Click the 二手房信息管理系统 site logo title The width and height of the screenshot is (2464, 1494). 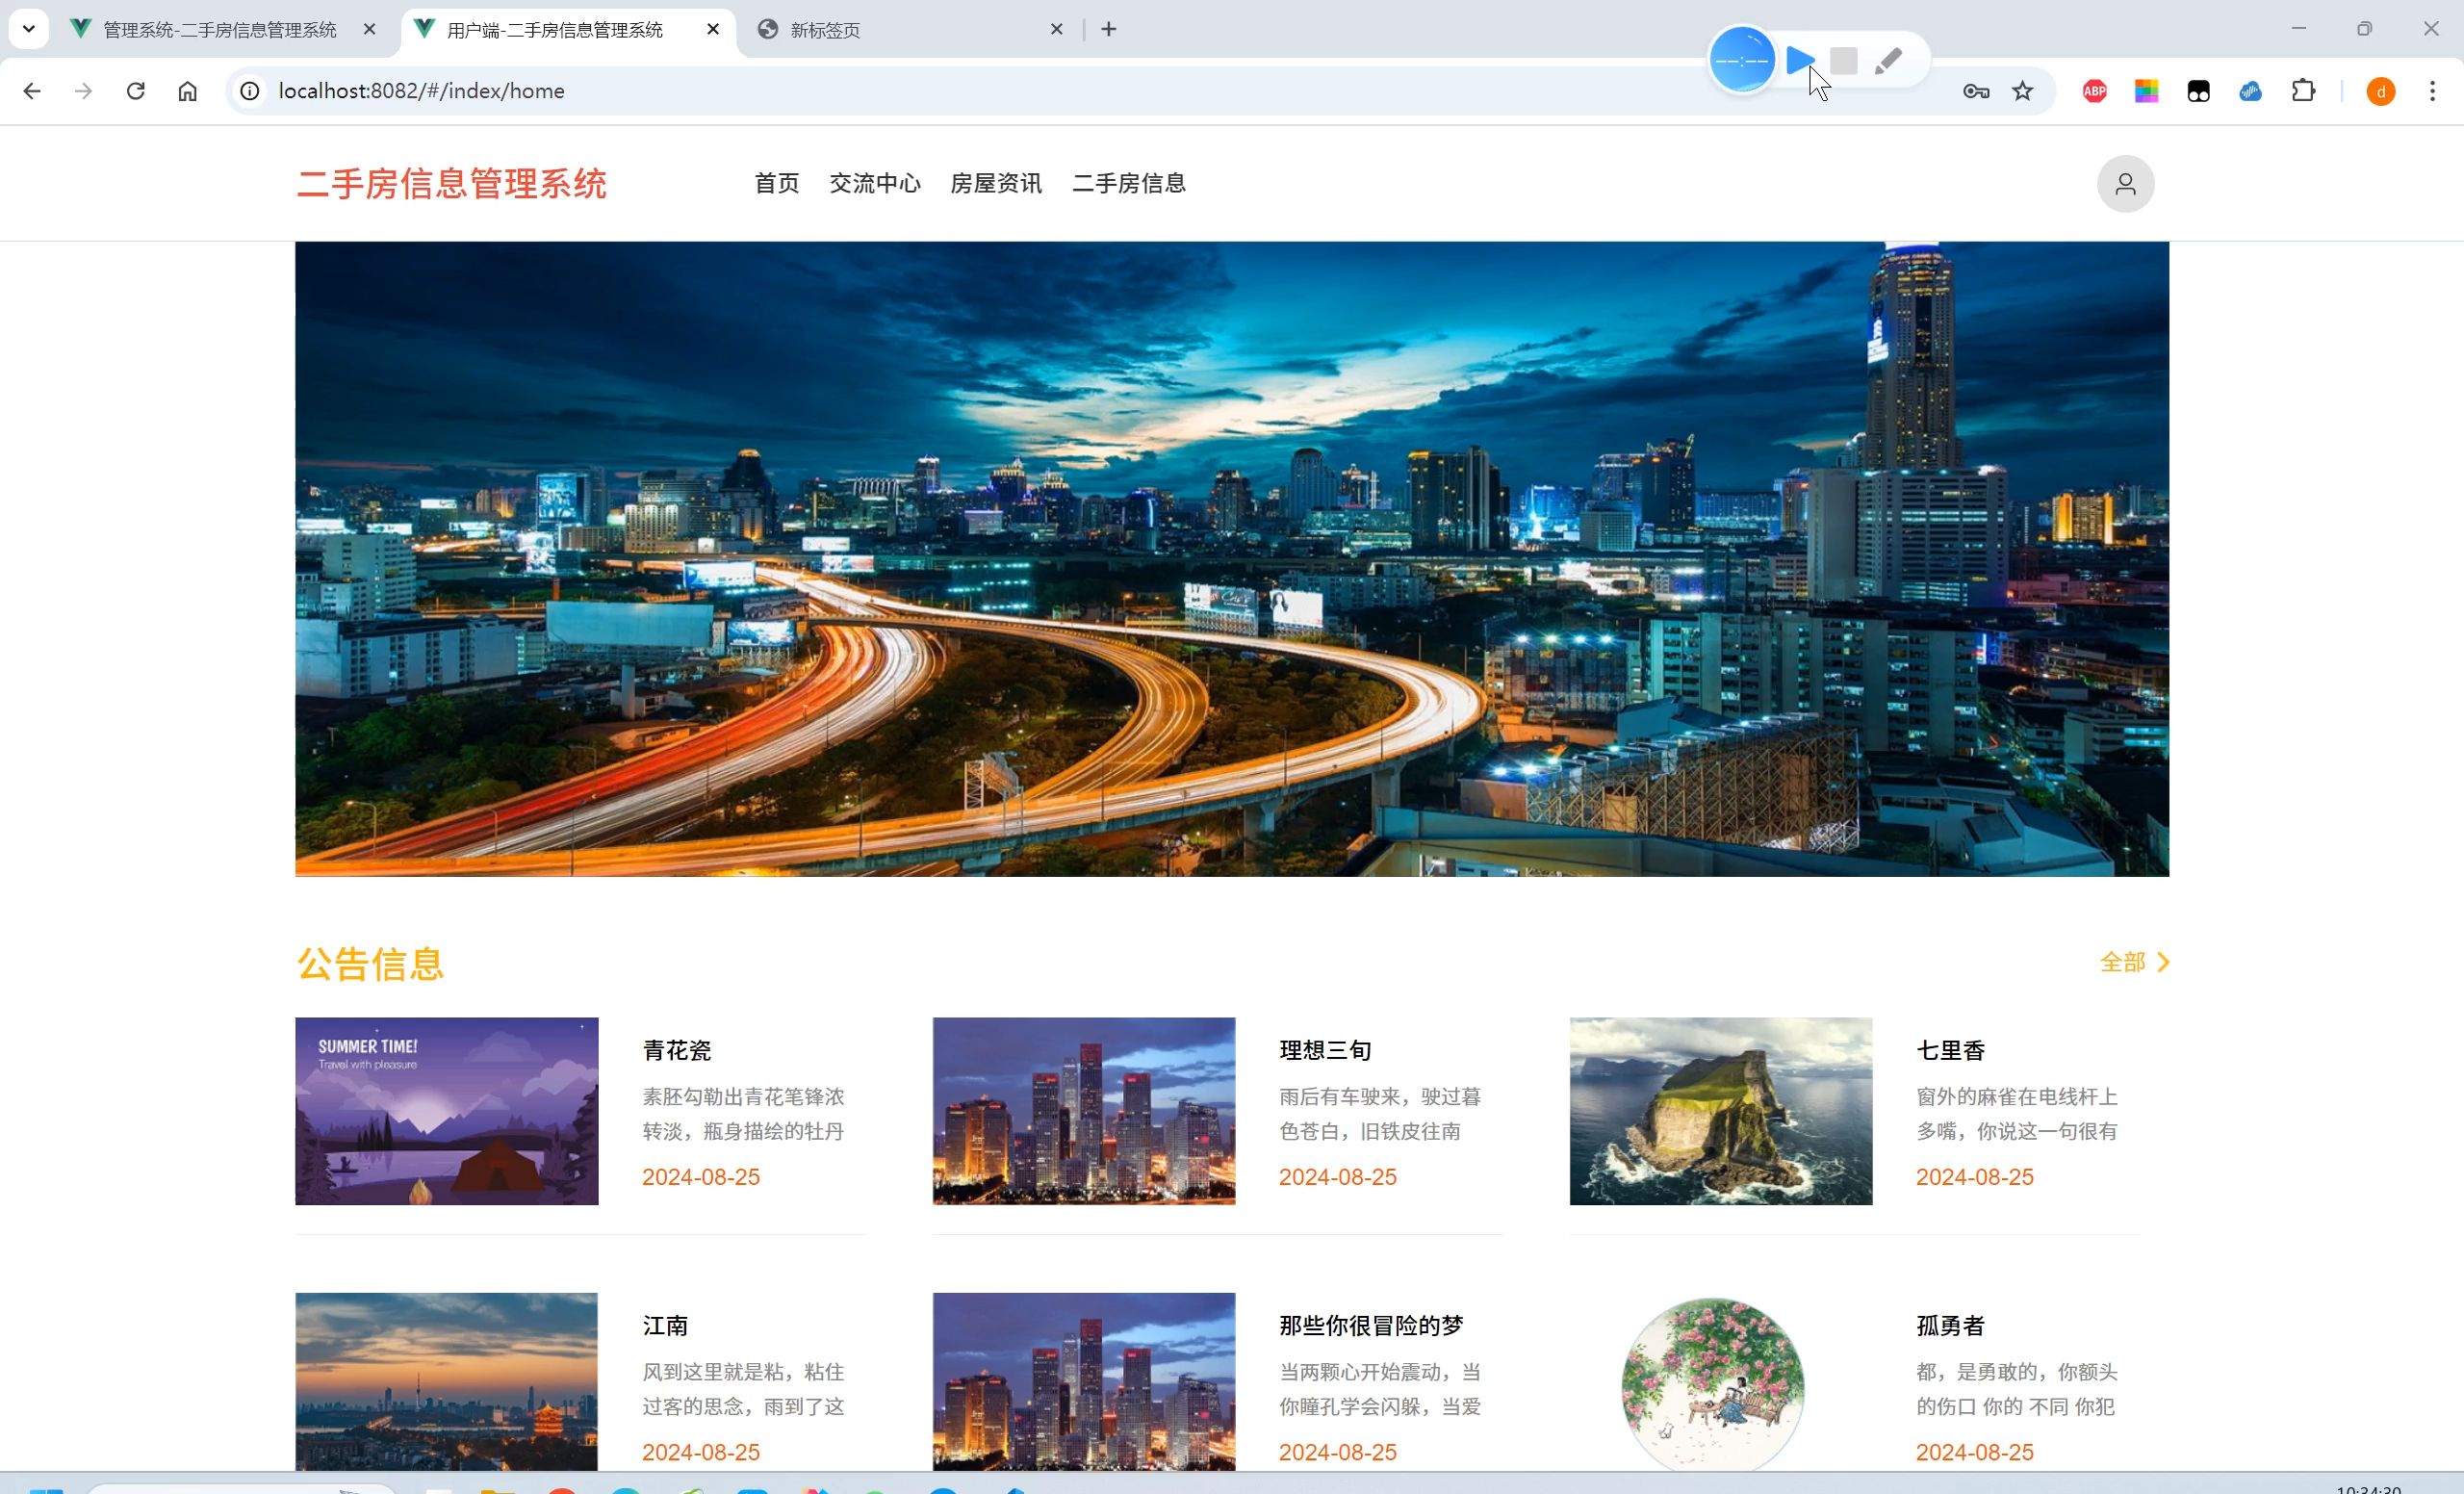click(x=452, y=184)
